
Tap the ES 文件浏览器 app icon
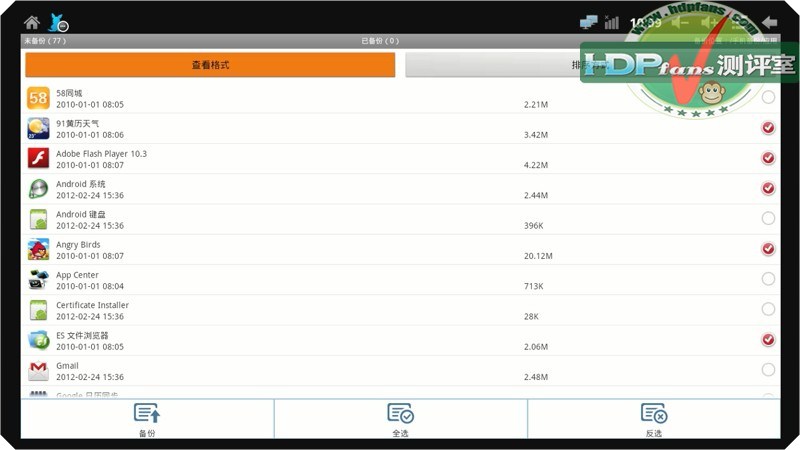(x=38, y=340)
